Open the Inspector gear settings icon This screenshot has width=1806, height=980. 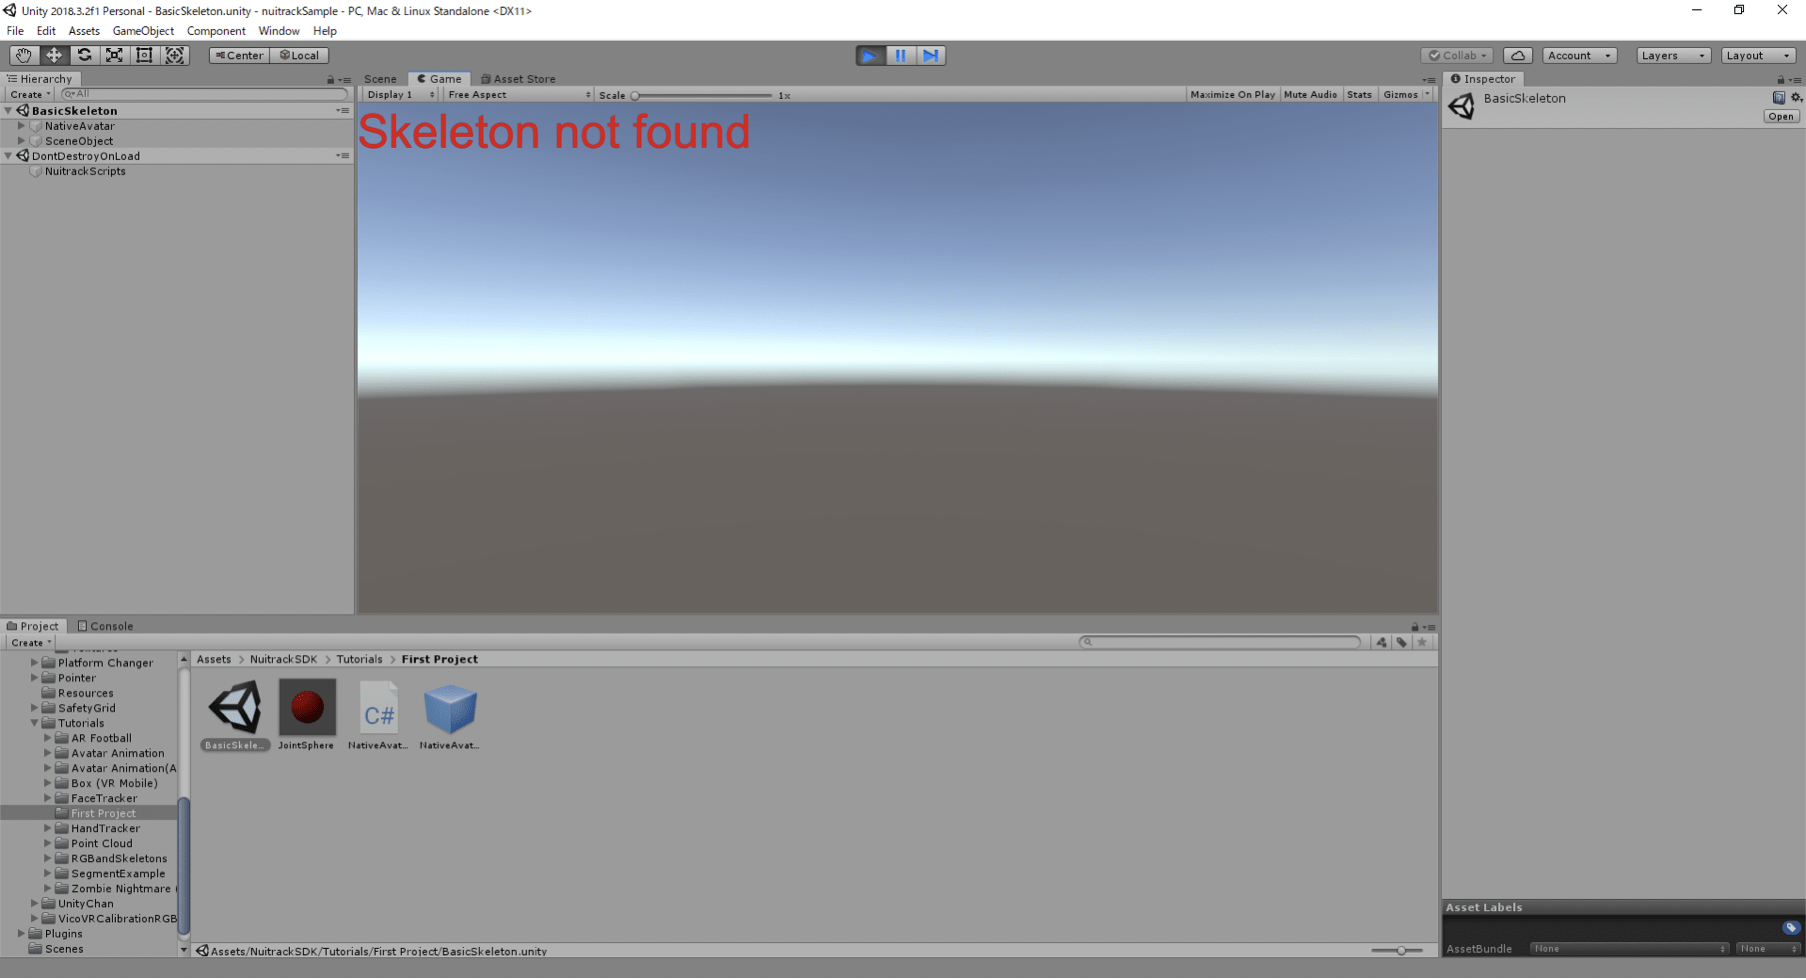coord(1796,98)
